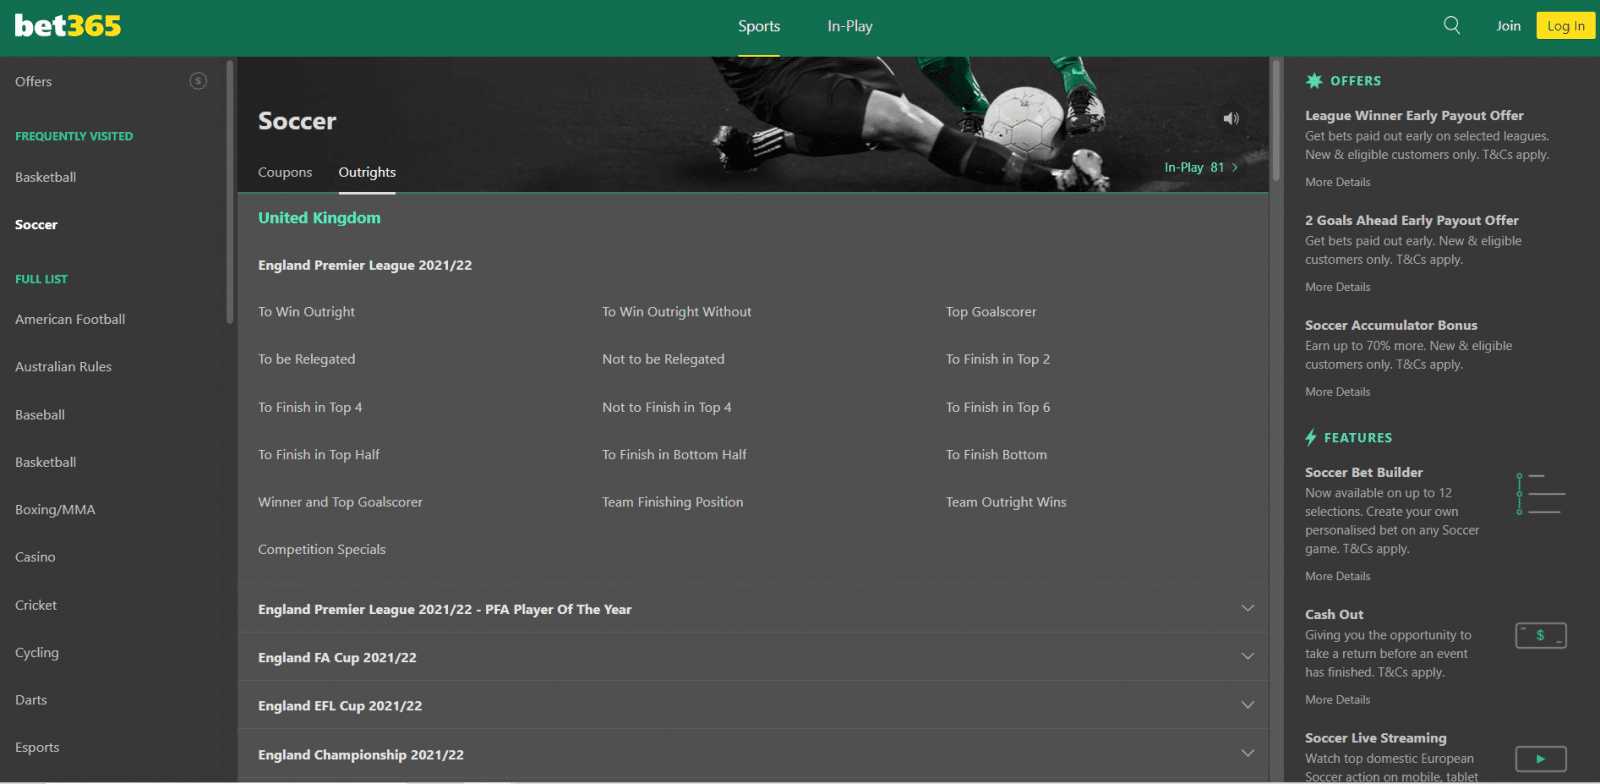Open To Win Outright market
The image size is (1600, 784).
tap(306, 311)
